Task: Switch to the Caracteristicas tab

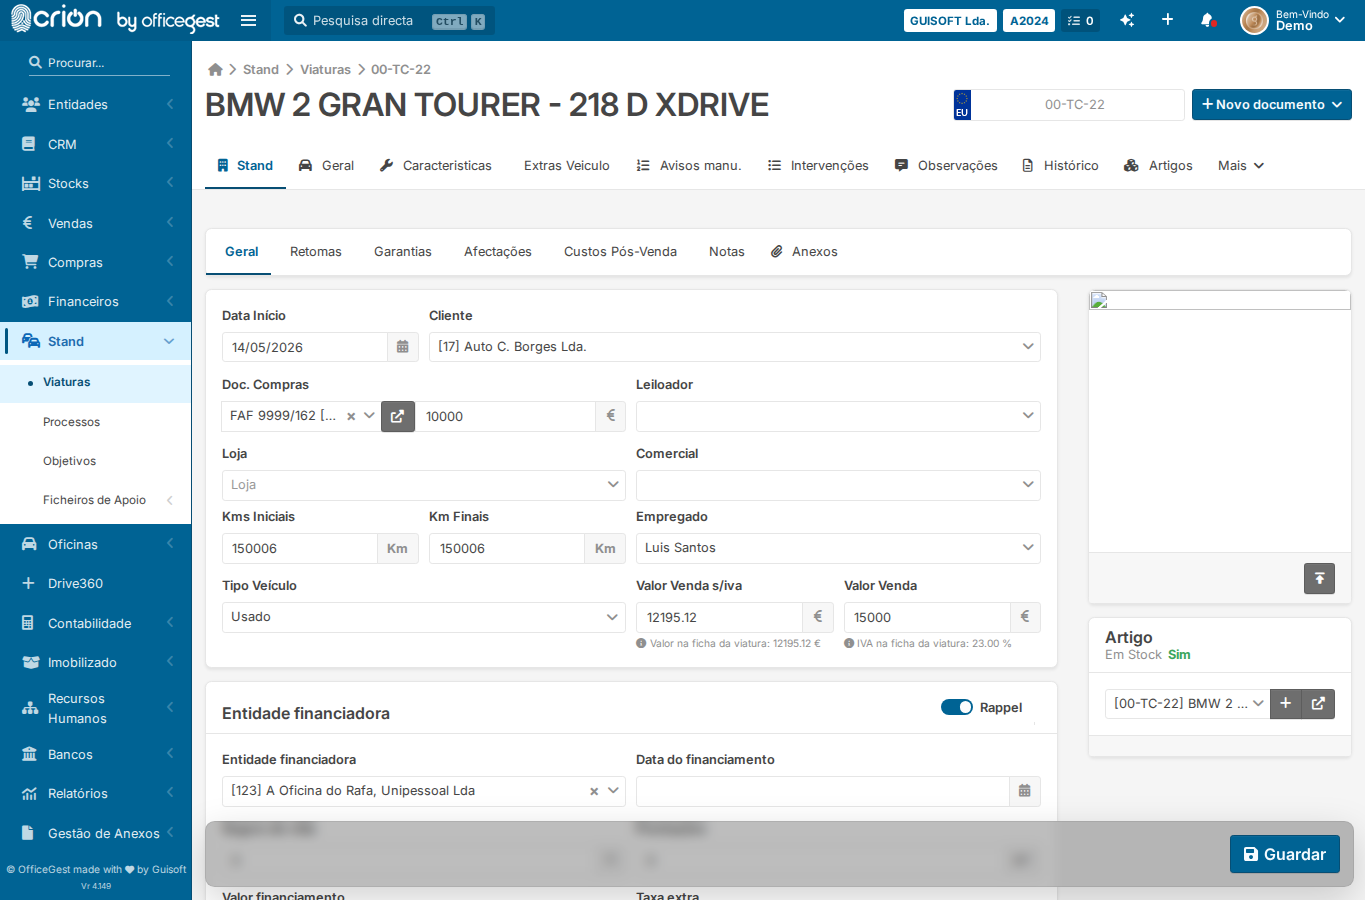Action: click(436, 166)
